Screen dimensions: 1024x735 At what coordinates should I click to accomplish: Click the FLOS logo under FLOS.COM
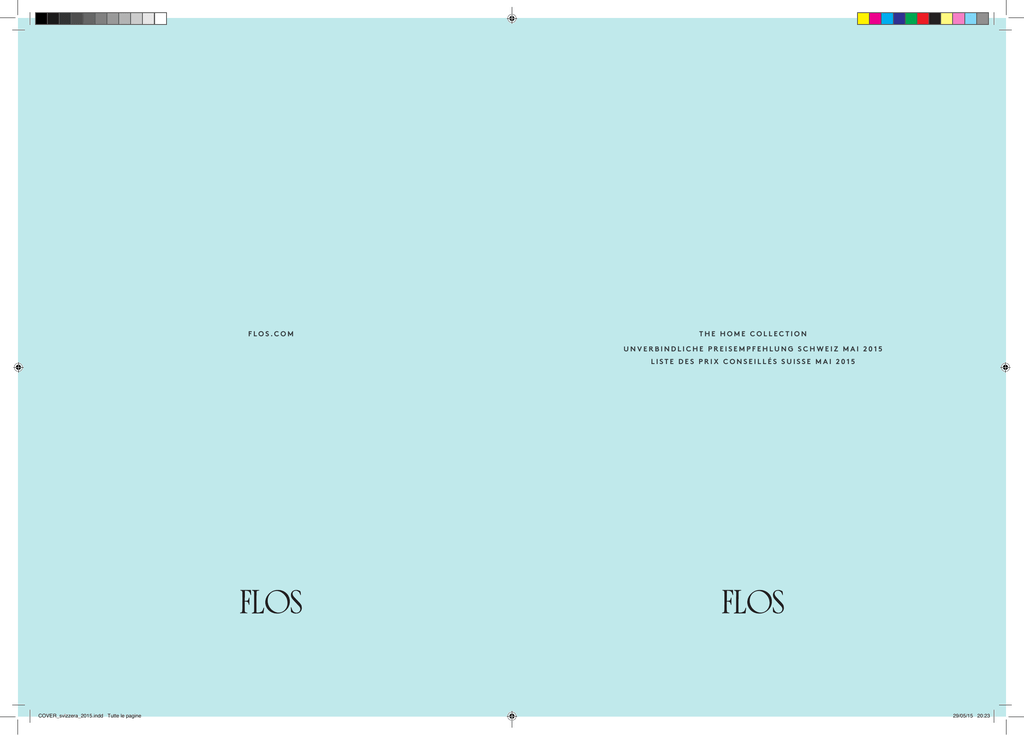271,602
